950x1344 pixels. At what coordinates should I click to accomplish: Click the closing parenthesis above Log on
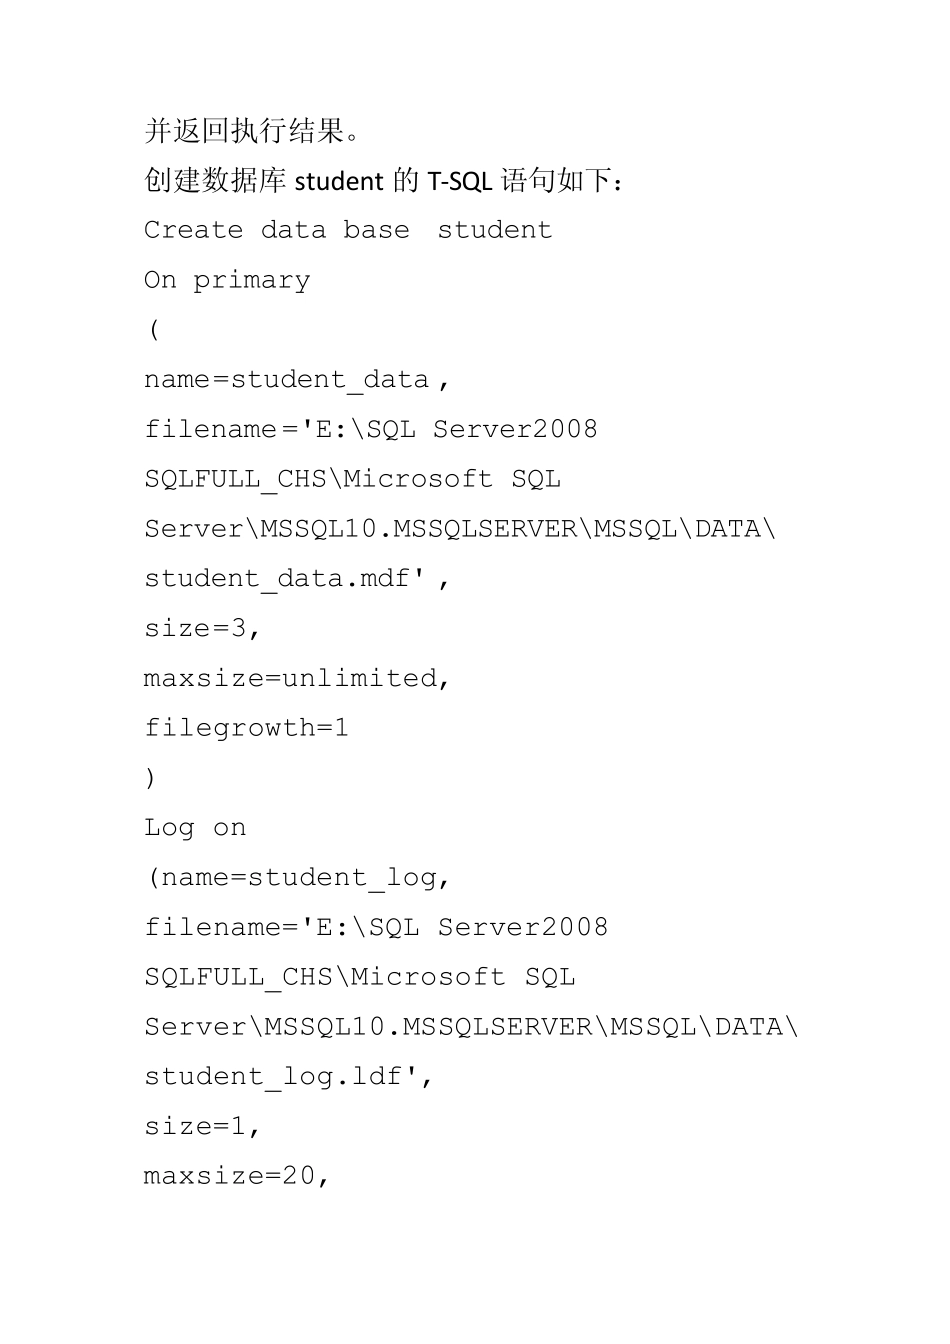coord(151,778)
